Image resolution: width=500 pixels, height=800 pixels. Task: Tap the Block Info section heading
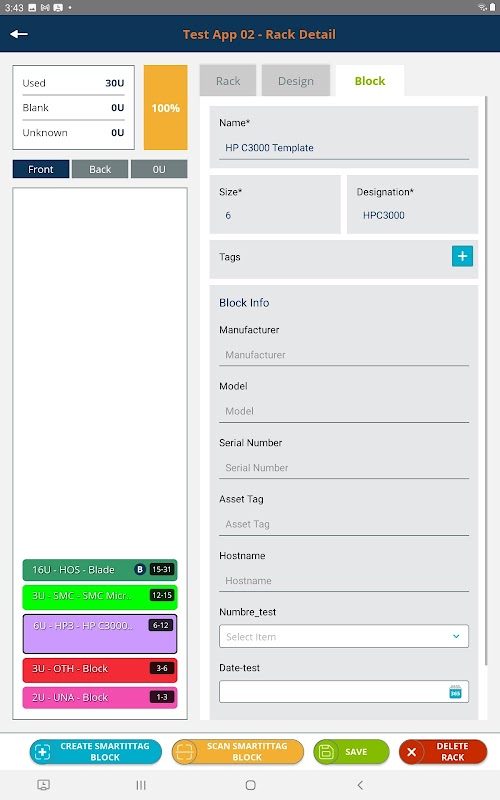(244, 303)
